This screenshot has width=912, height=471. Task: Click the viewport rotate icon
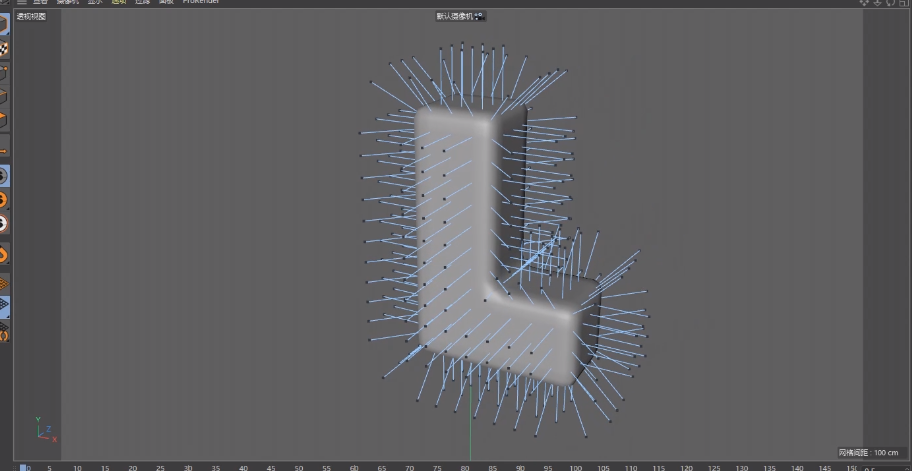pos(891,2)
